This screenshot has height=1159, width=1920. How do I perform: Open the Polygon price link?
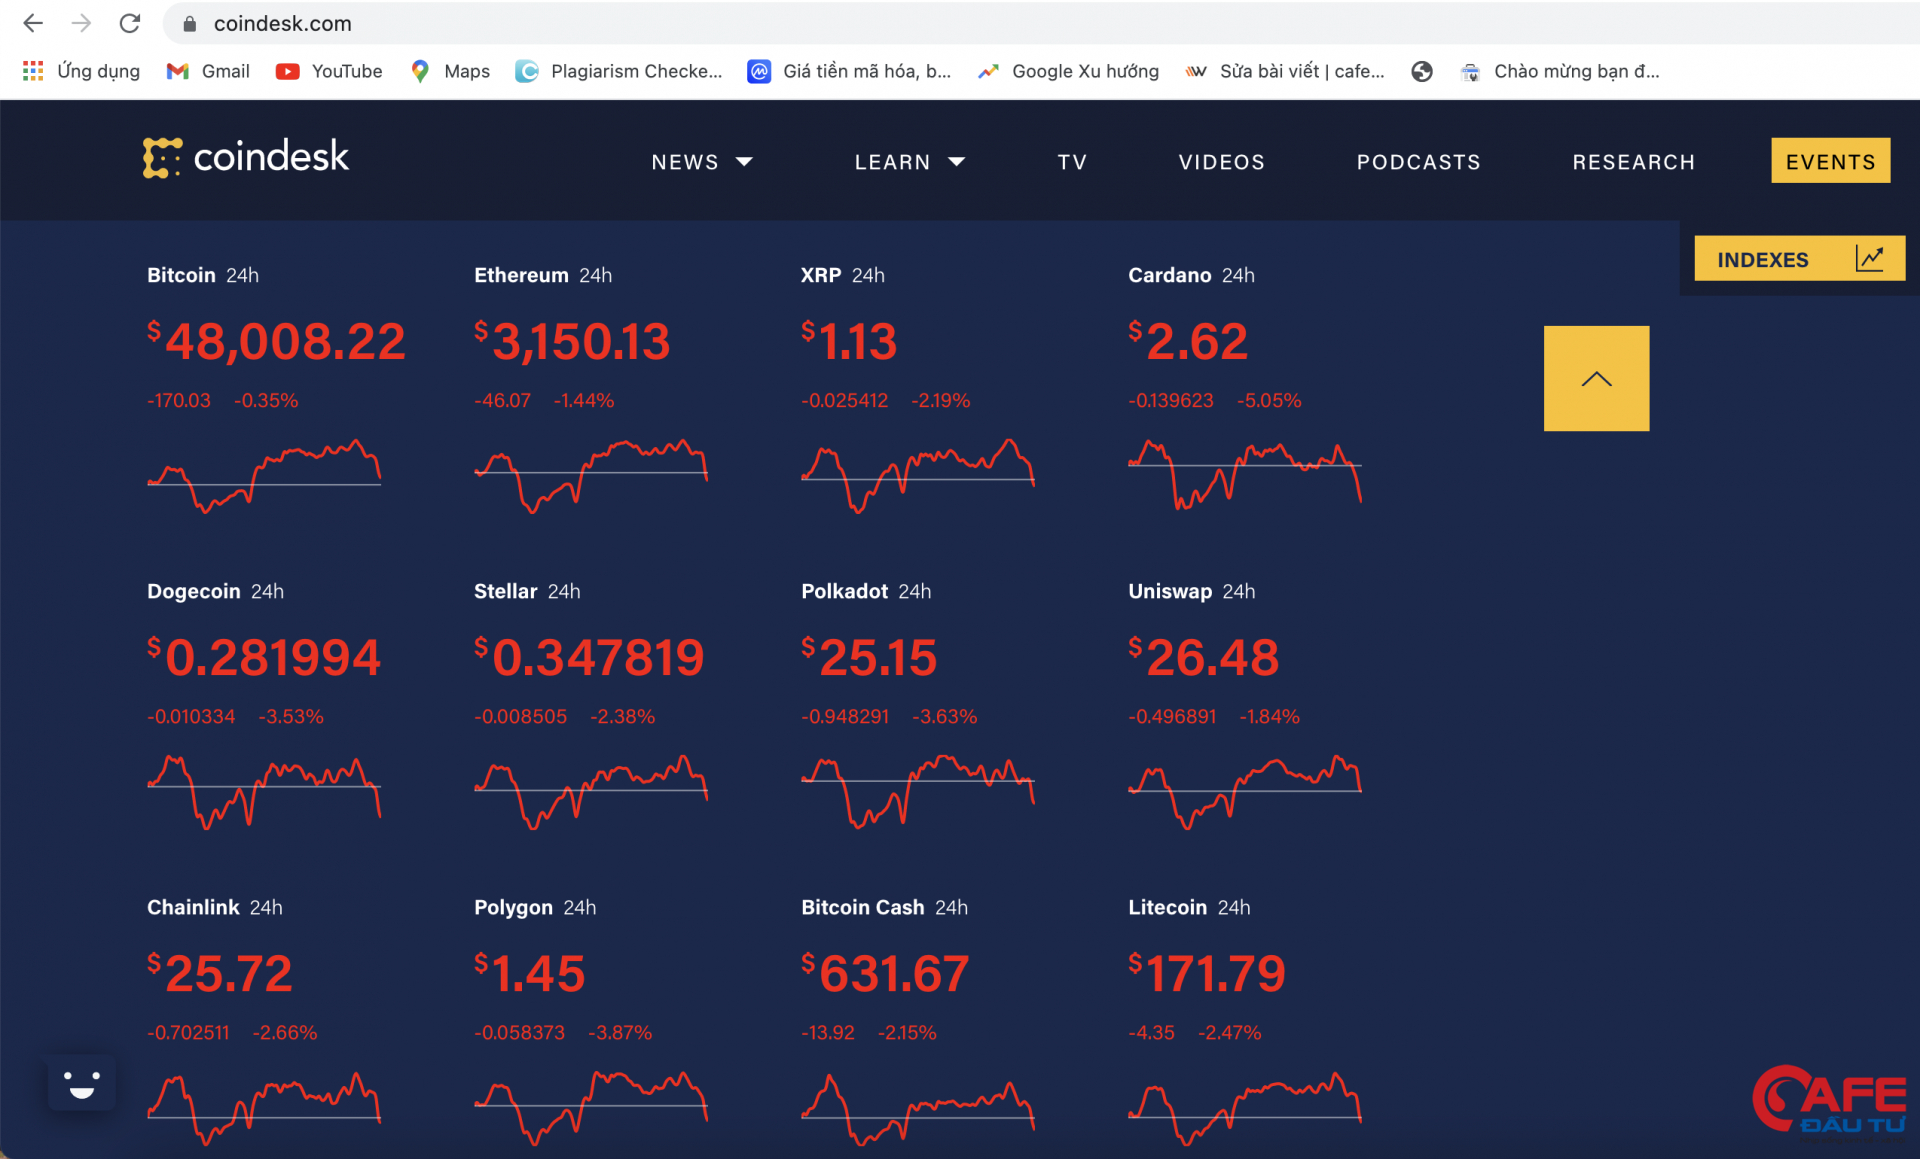tap(513, 907)
